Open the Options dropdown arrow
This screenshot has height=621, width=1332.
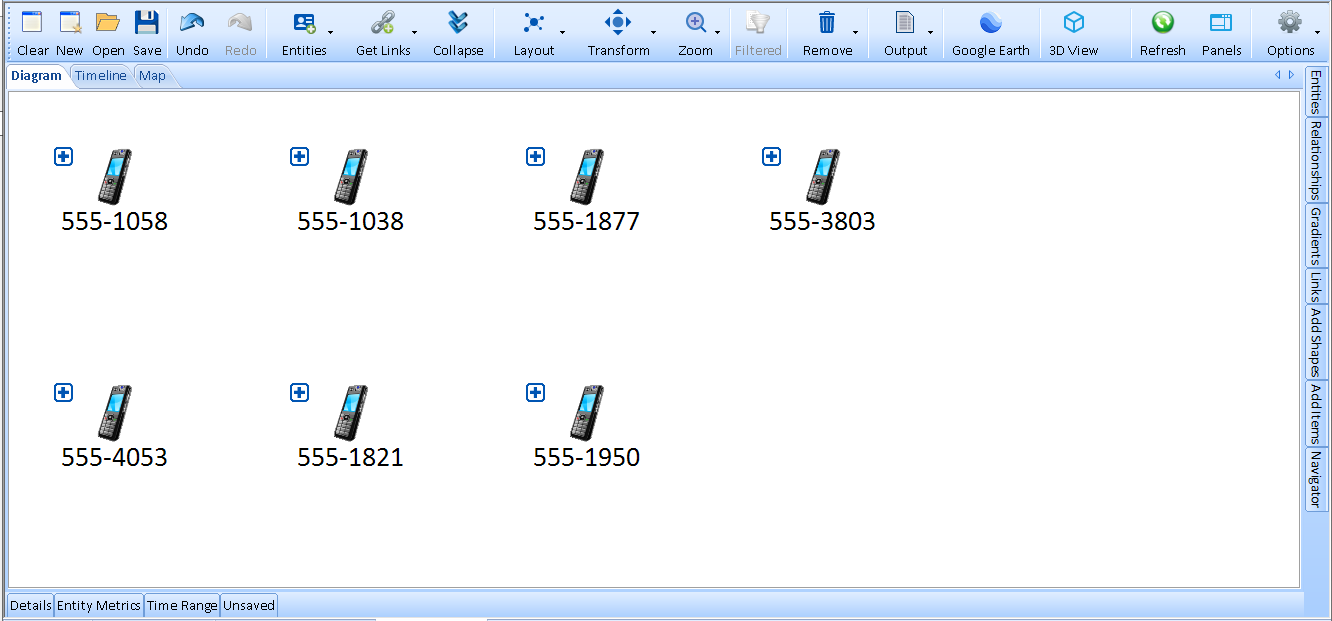[1318, 33]
